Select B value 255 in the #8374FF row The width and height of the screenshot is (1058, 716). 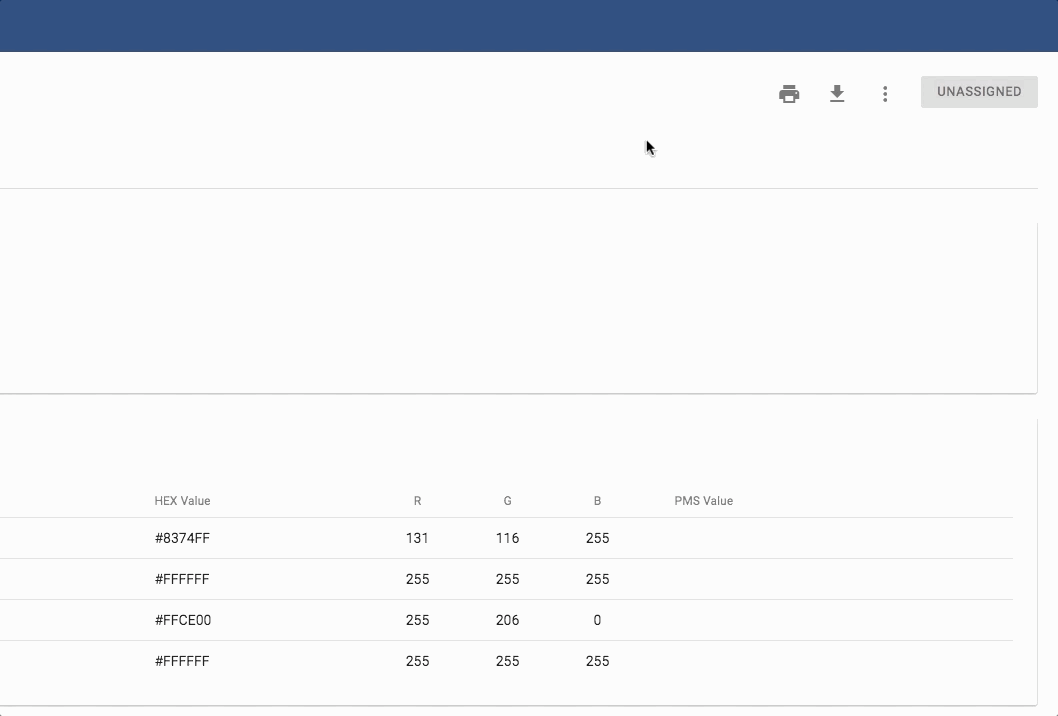point(597,538)
